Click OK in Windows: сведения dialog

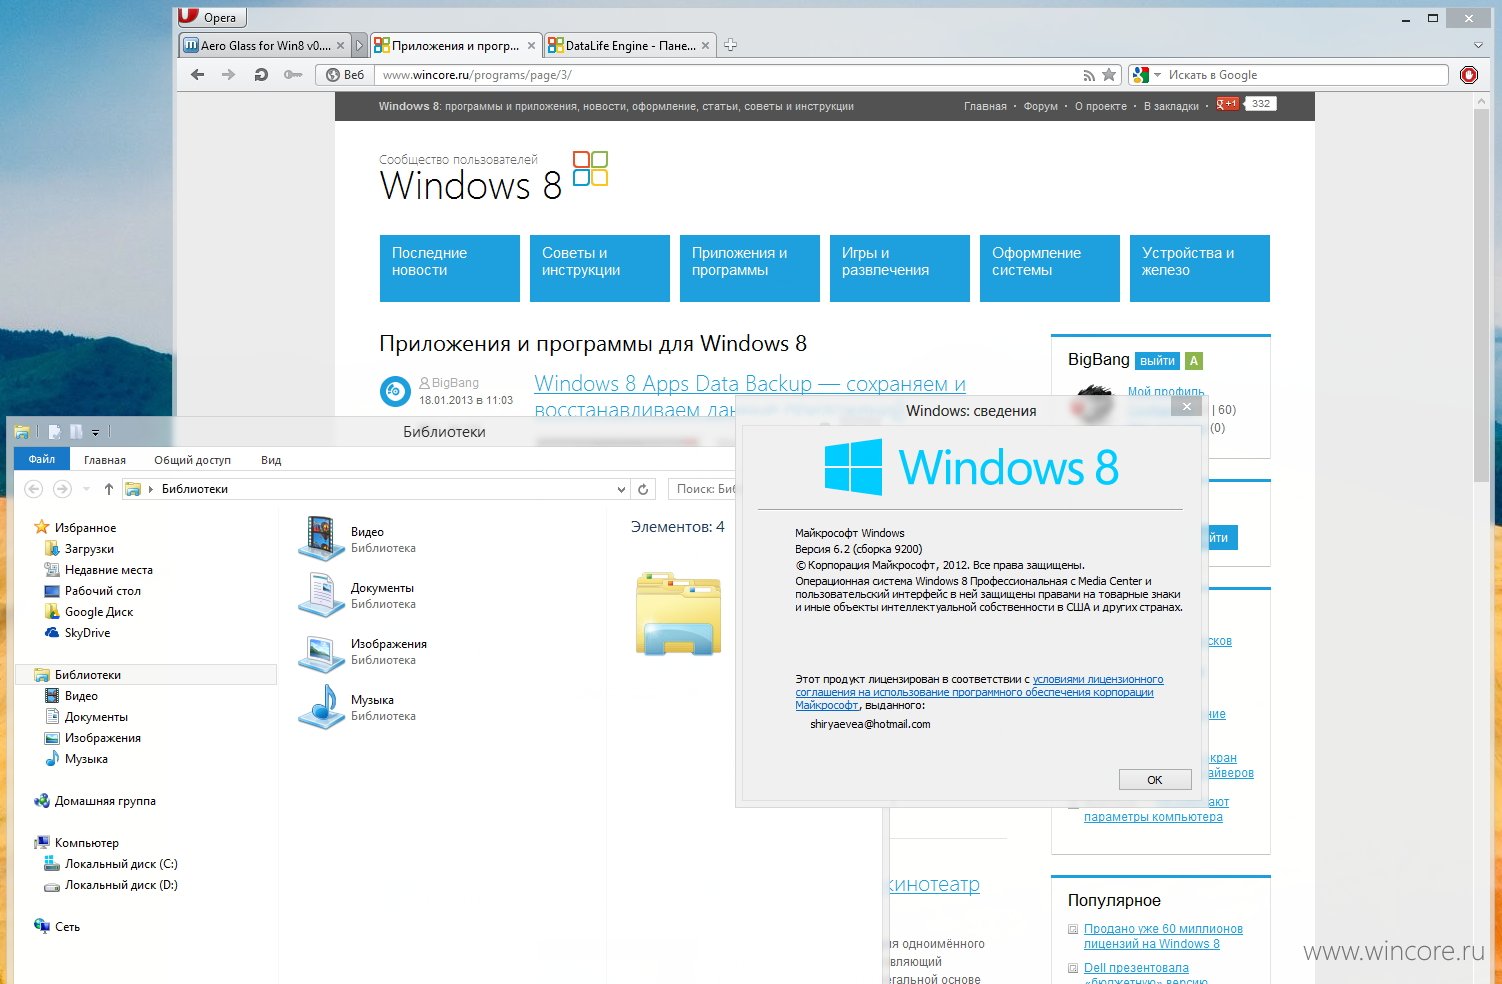(1155, 780)
